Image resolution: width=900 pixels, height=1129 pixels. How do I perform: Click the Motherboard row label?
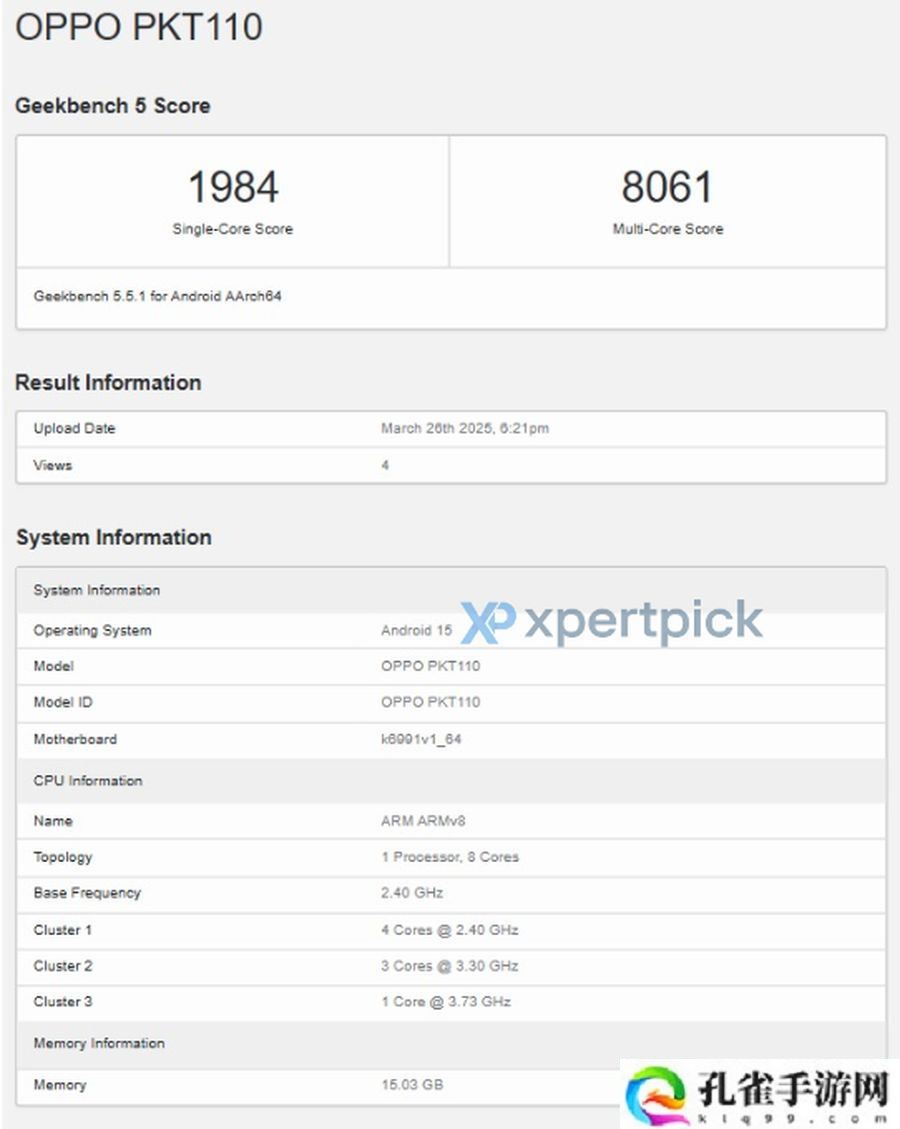[x=75, y=739]
